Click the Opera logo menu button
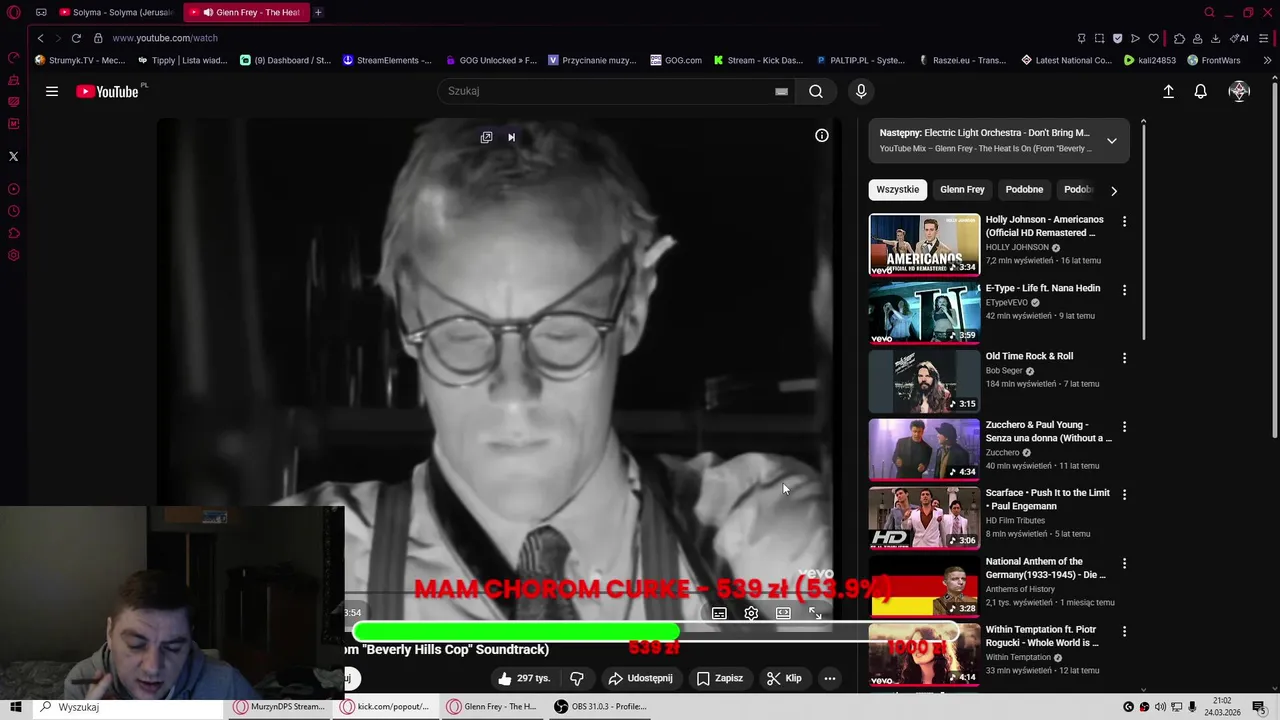The height and width of the screenshot is (720, 1280). click(13, 12)
